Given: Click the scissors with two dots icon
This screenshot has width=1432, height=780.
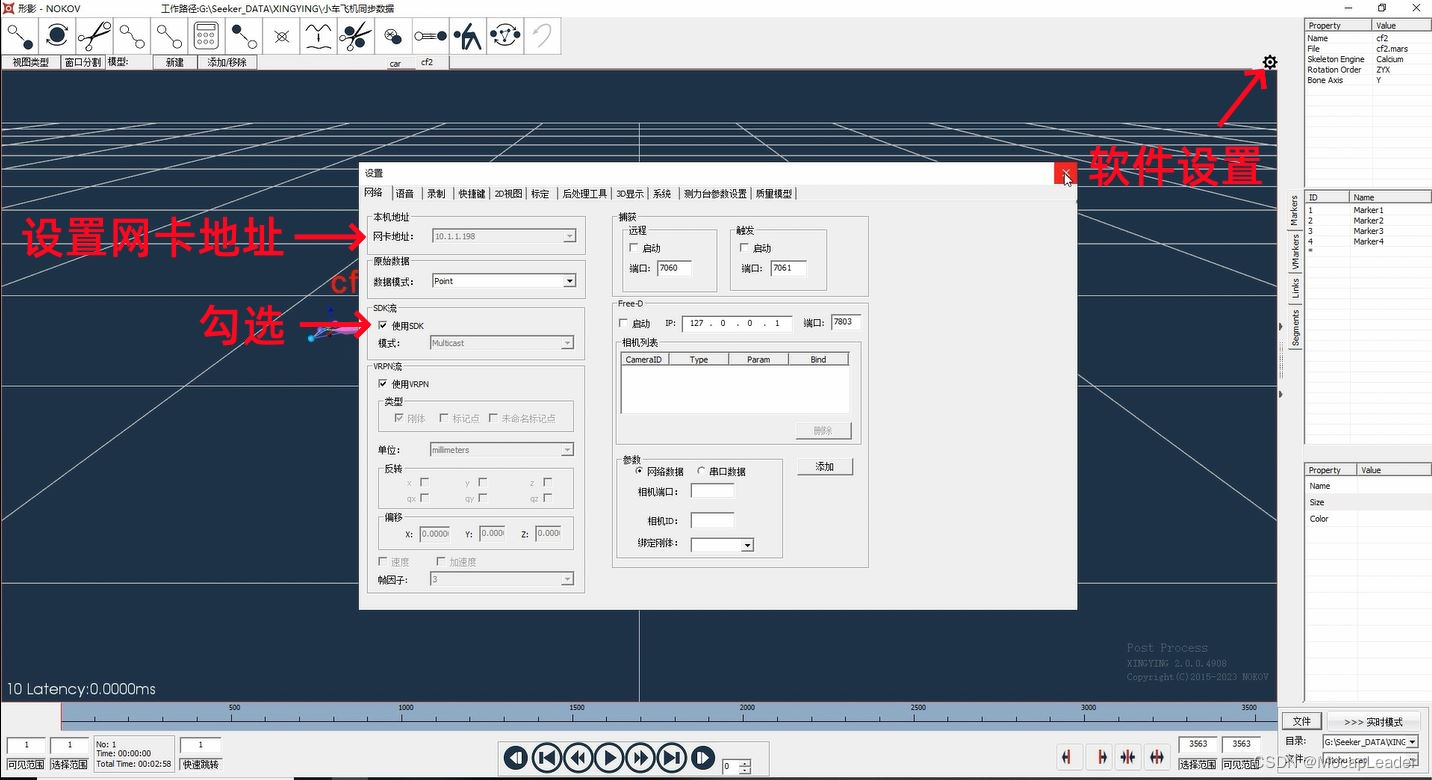Looking at the screenshot, I should [x=355, y=36].
